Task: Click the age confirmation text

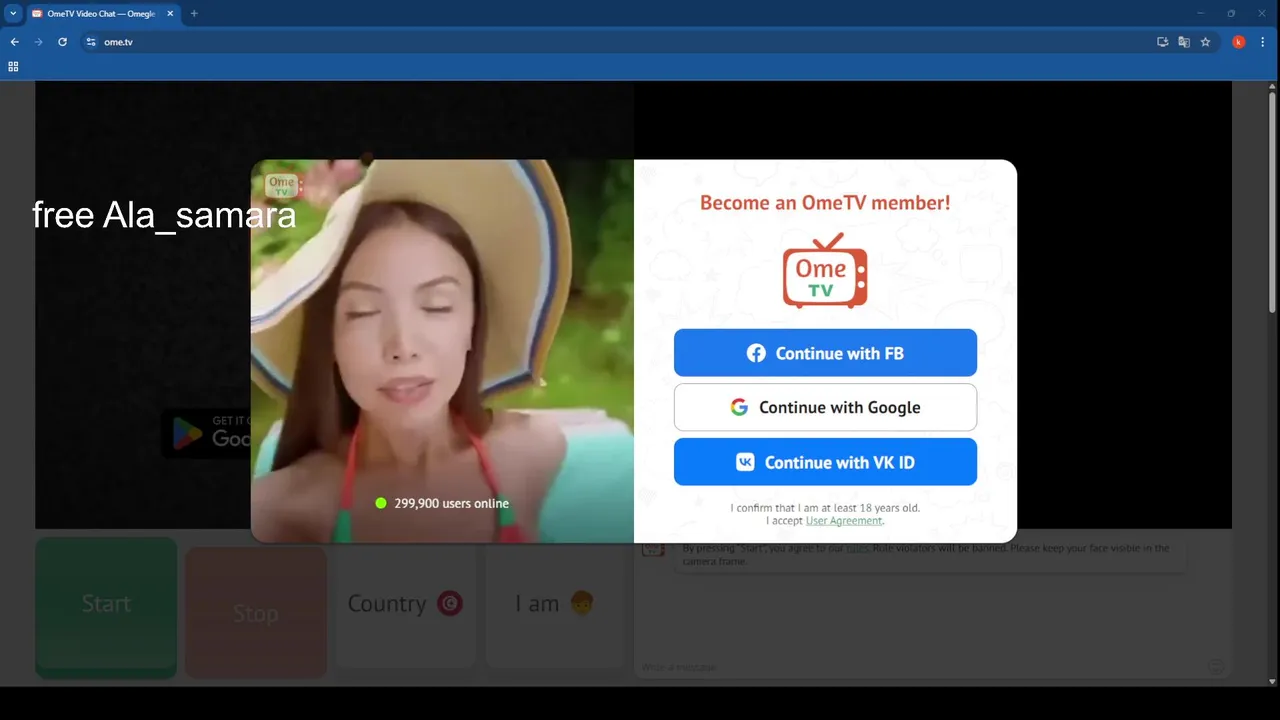Action: 825,508
